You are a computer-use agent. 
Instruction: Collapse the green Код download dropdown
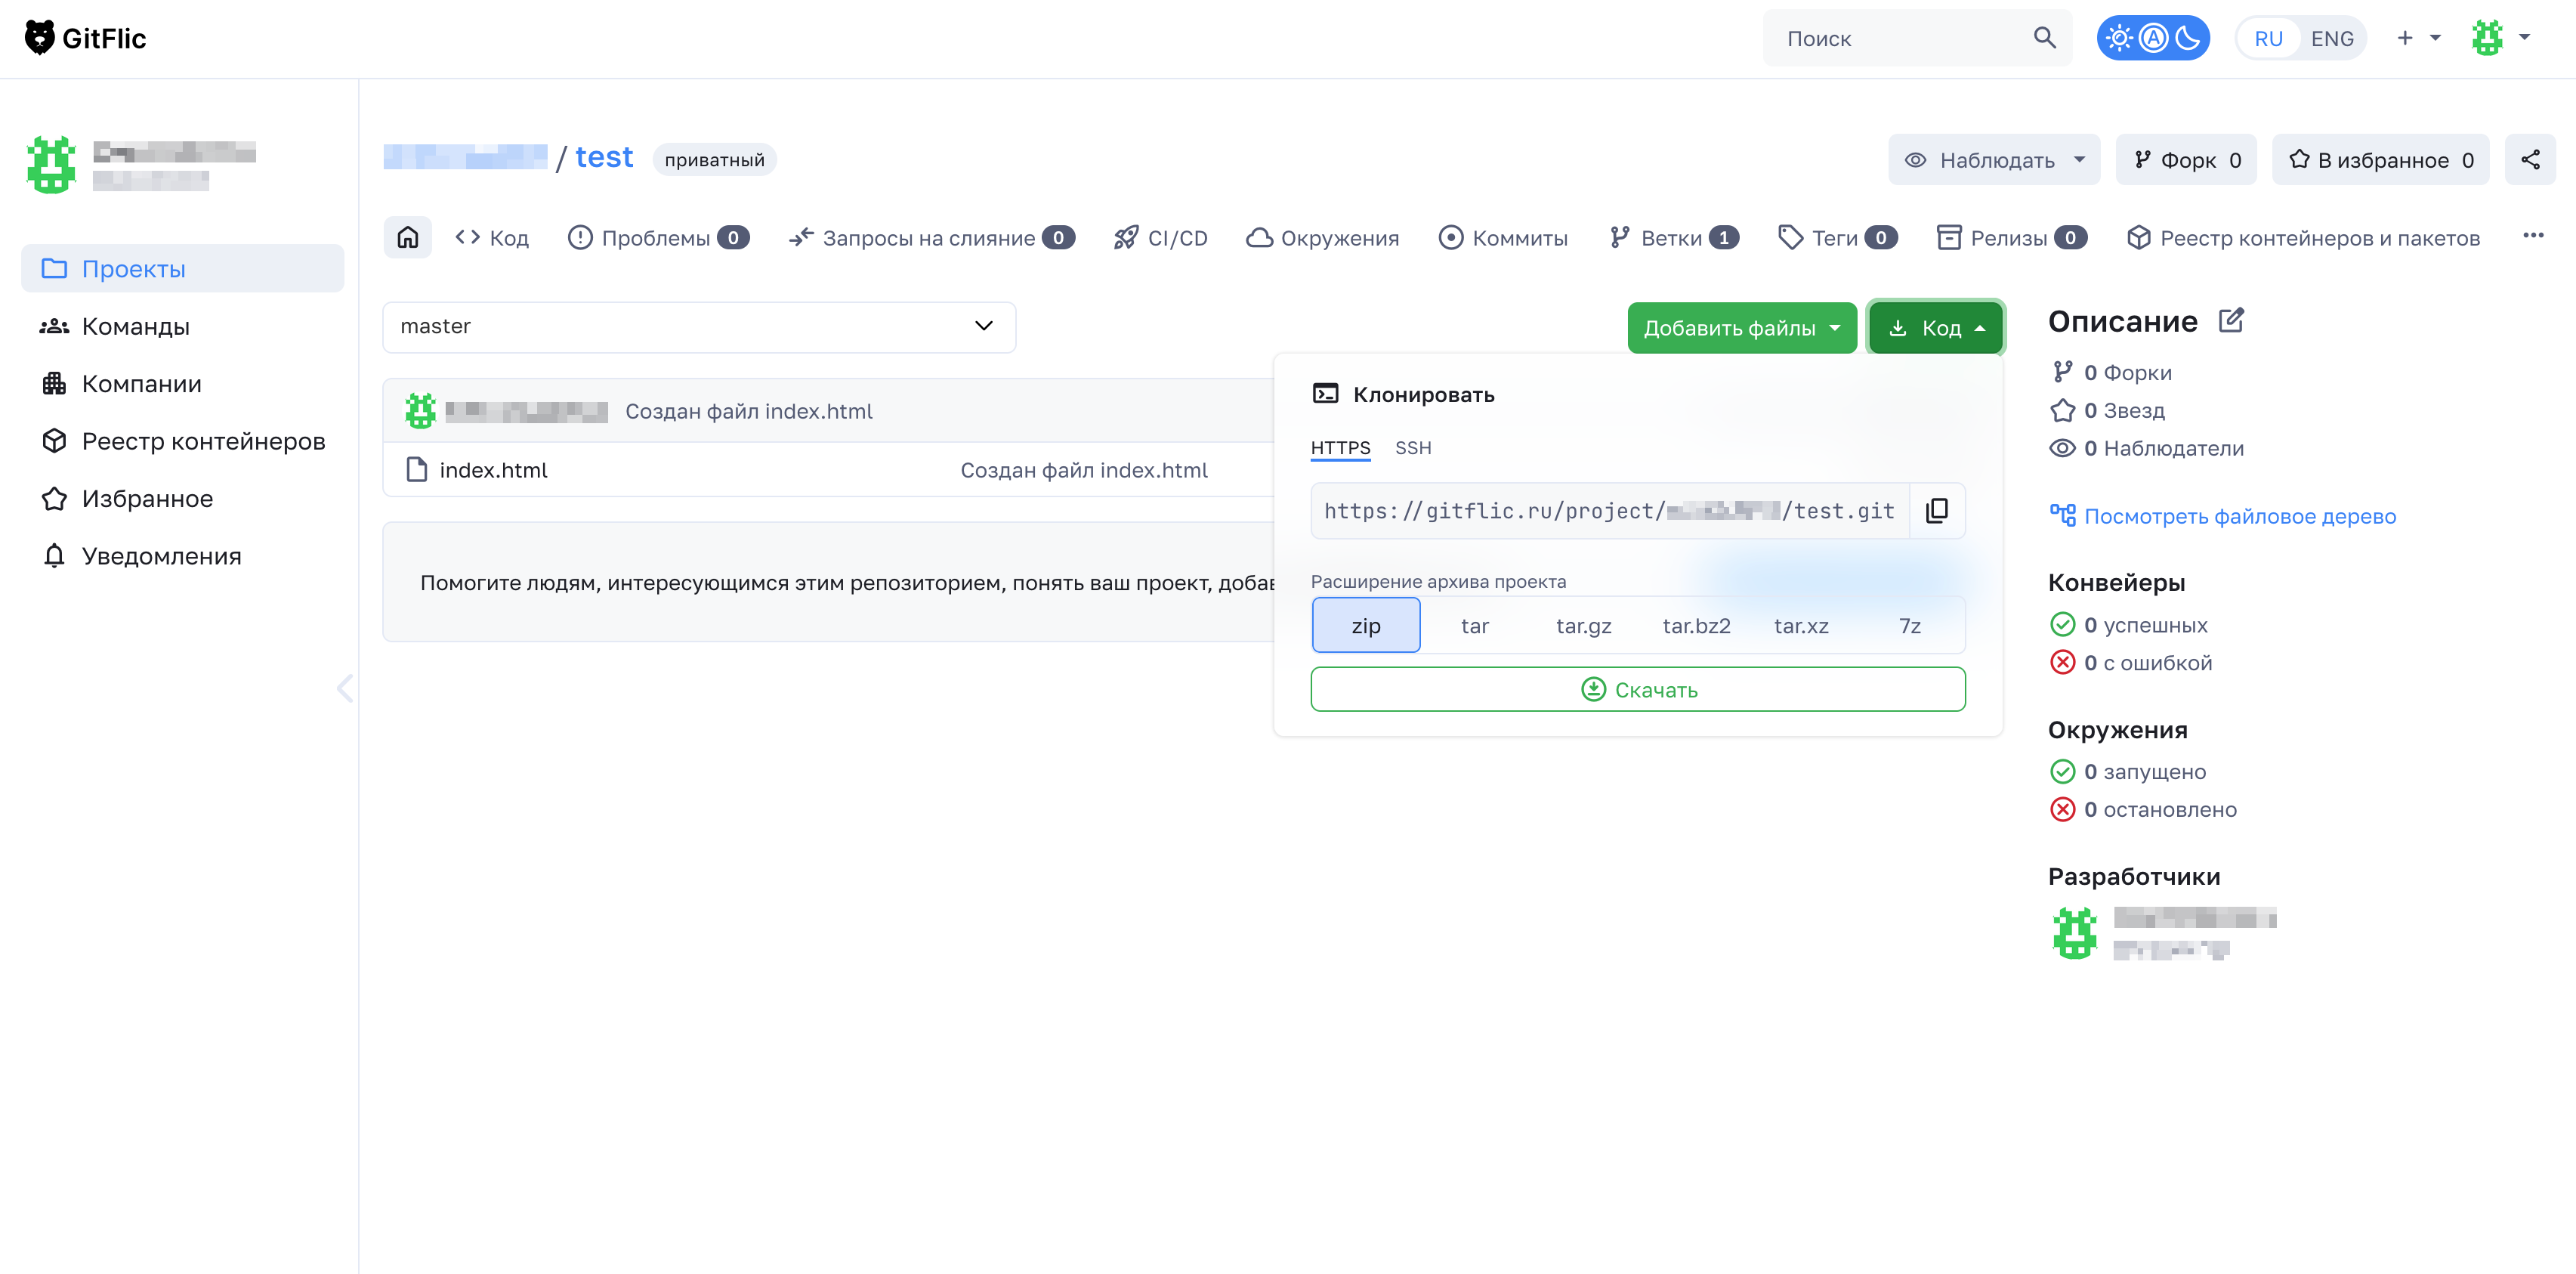point(1935,327)
